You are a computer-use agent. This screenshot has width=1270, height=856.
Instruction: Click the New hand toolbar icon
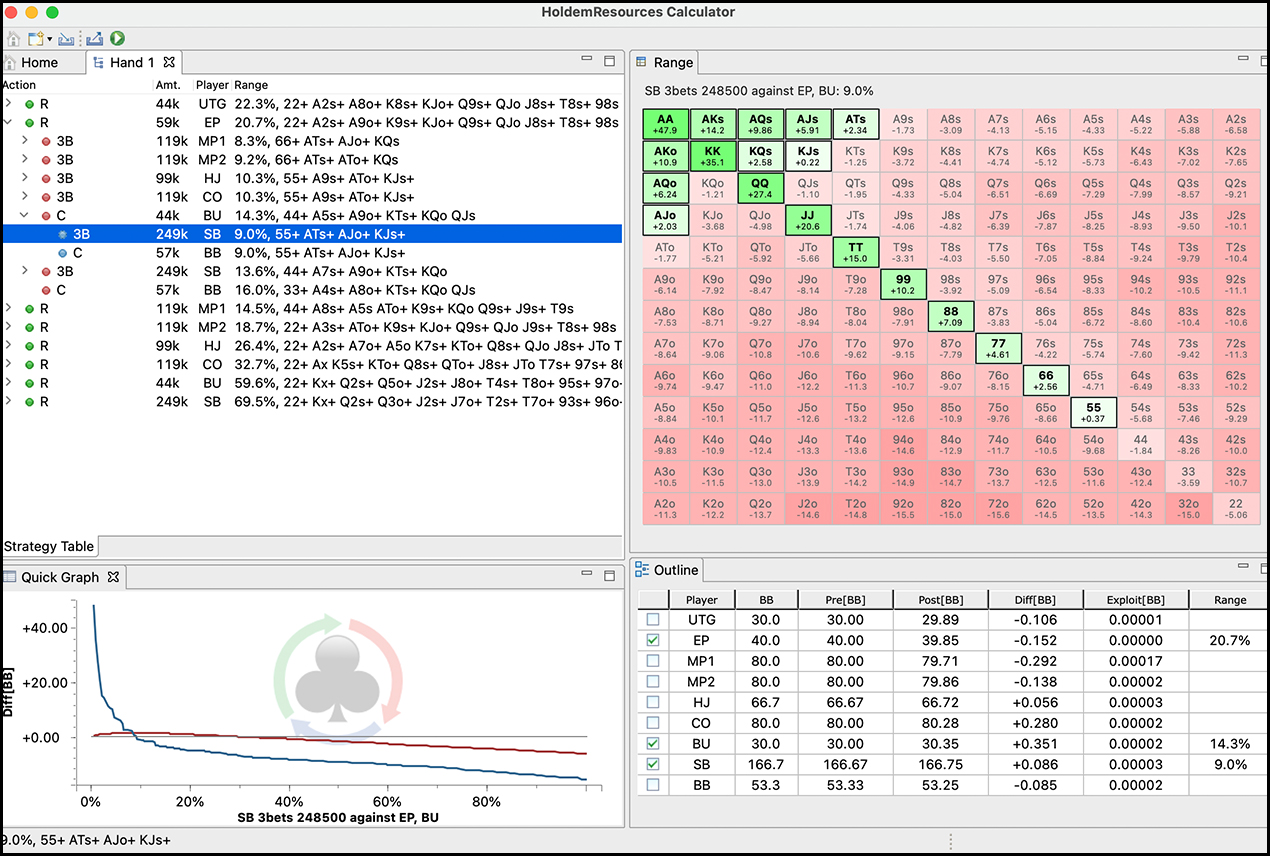click(x=36, y=39)
